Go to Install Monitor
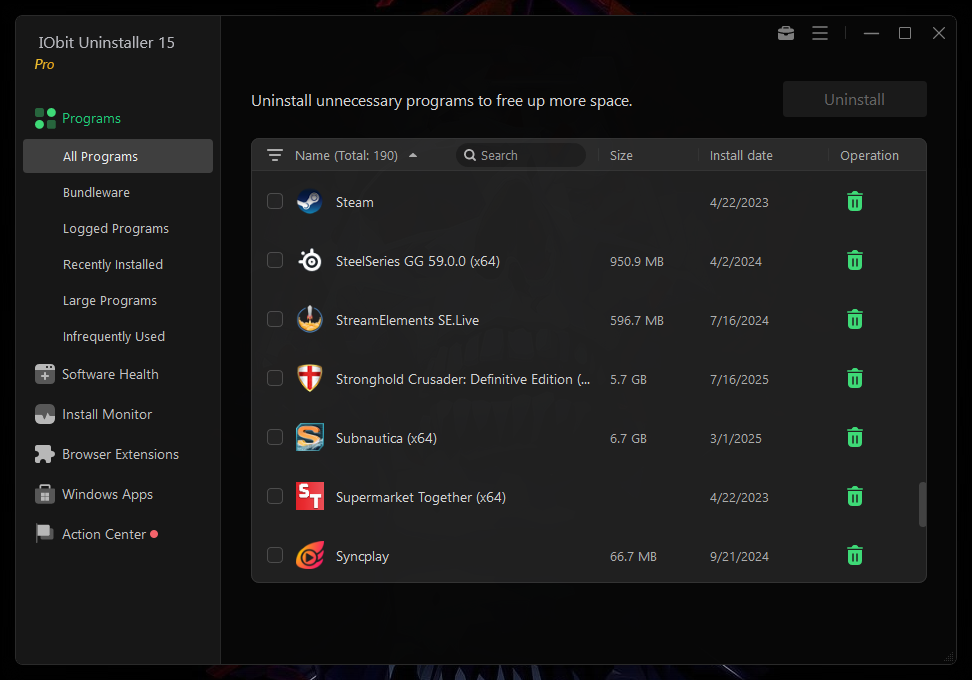This screenshot has width=972, height=680. click(x=107, y=414)
